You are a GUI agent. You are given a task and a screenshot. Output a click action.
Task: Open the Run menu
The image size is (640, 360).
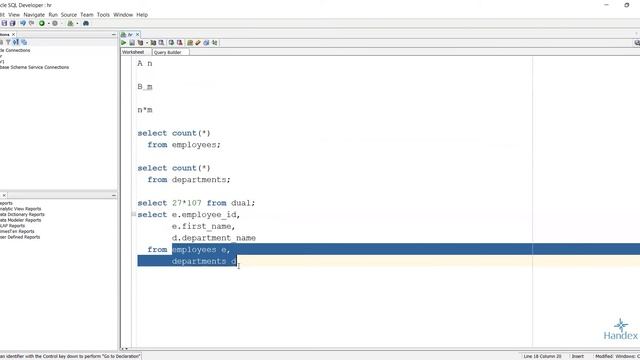pos(53,15)
